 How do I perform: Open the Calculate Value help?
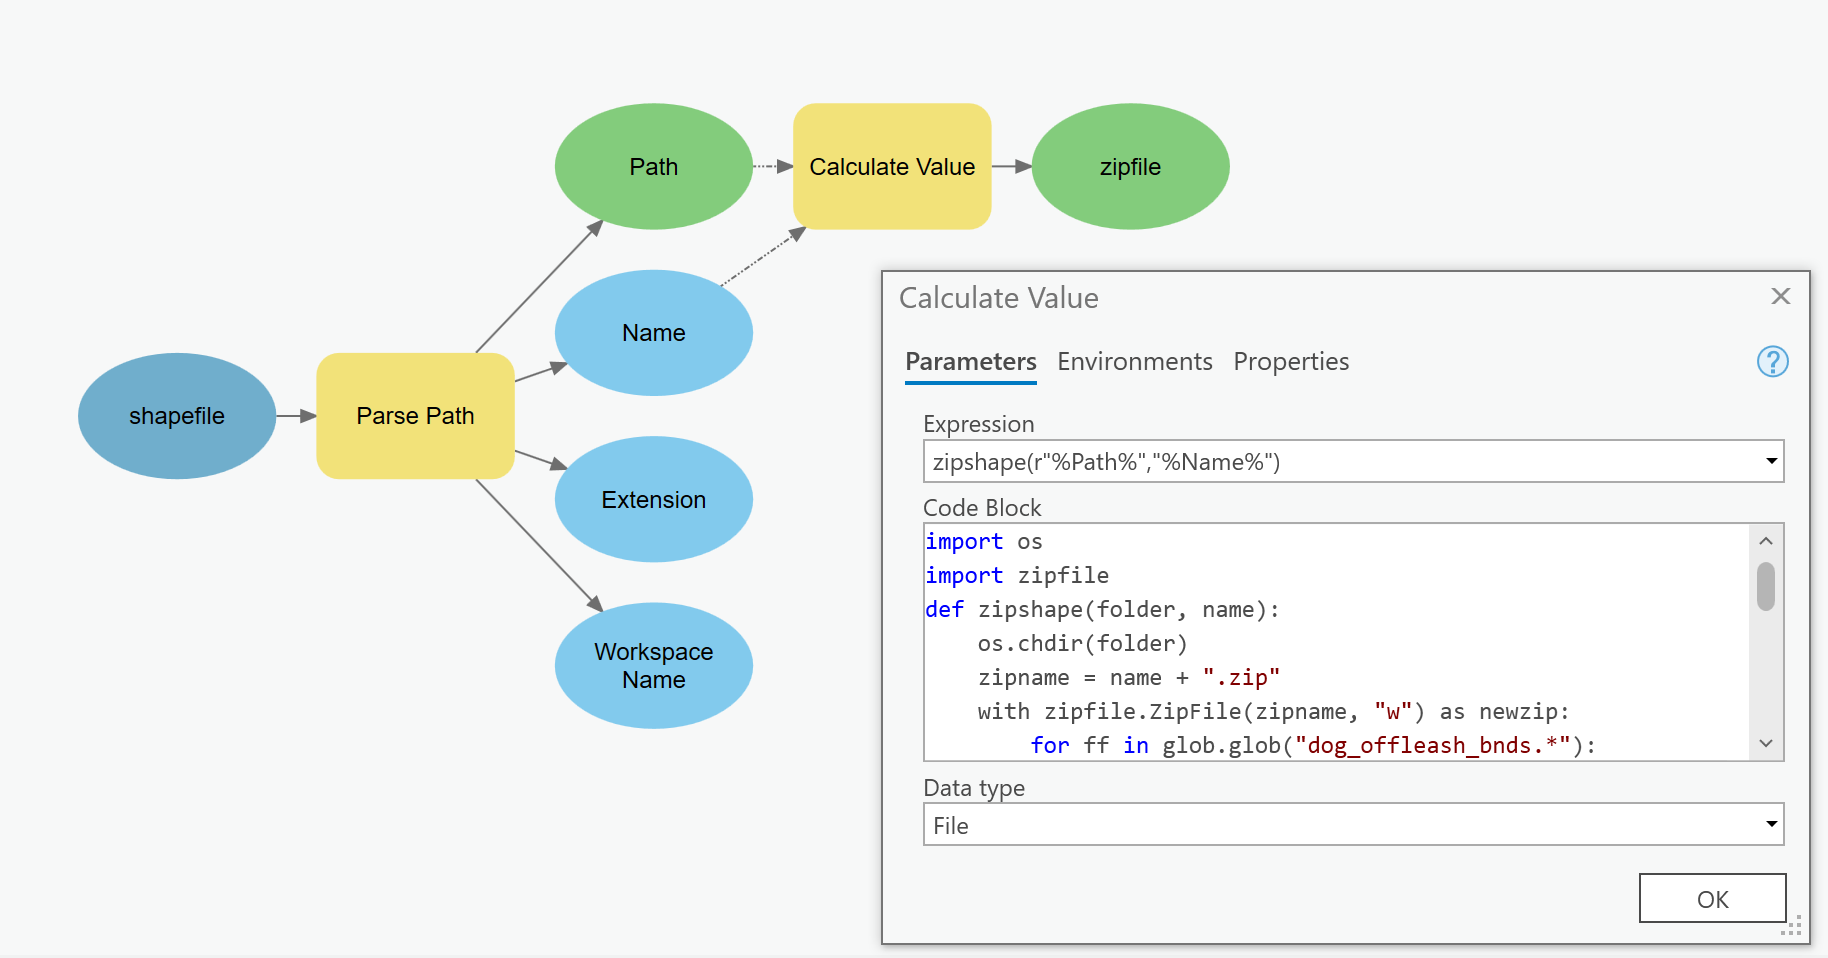(1772, 362)
